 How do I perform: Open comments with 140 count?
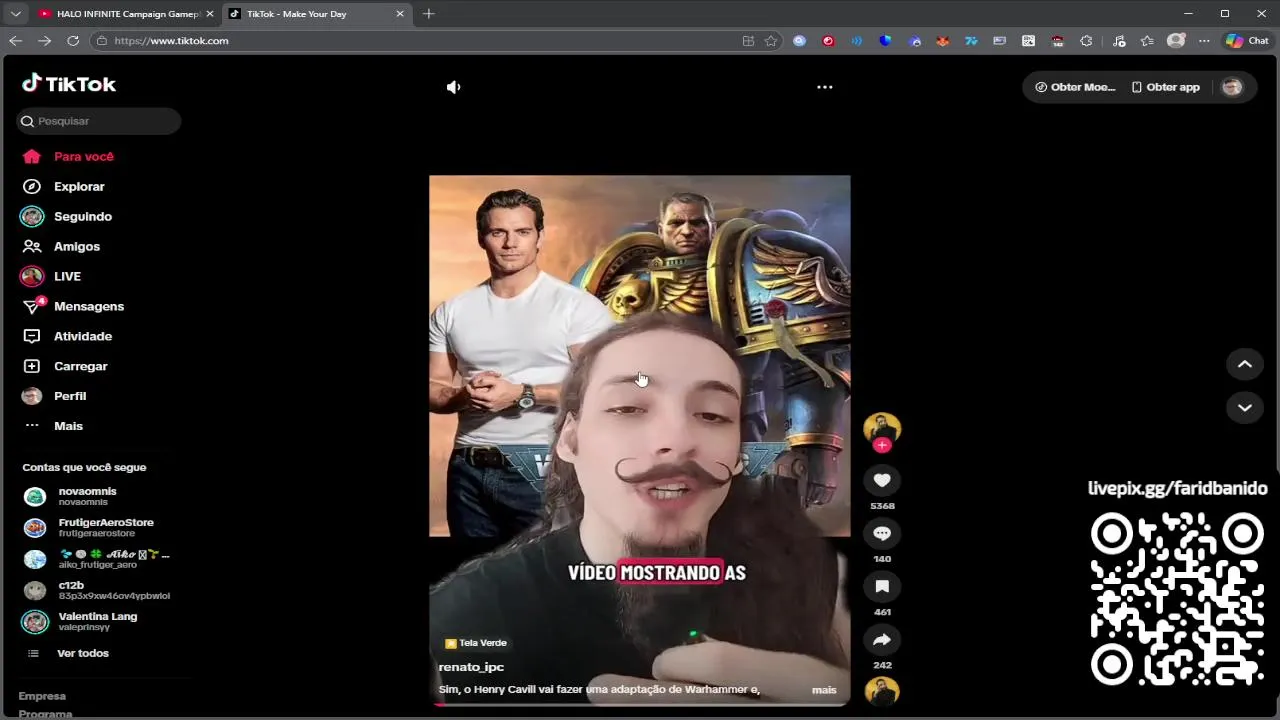882,534
